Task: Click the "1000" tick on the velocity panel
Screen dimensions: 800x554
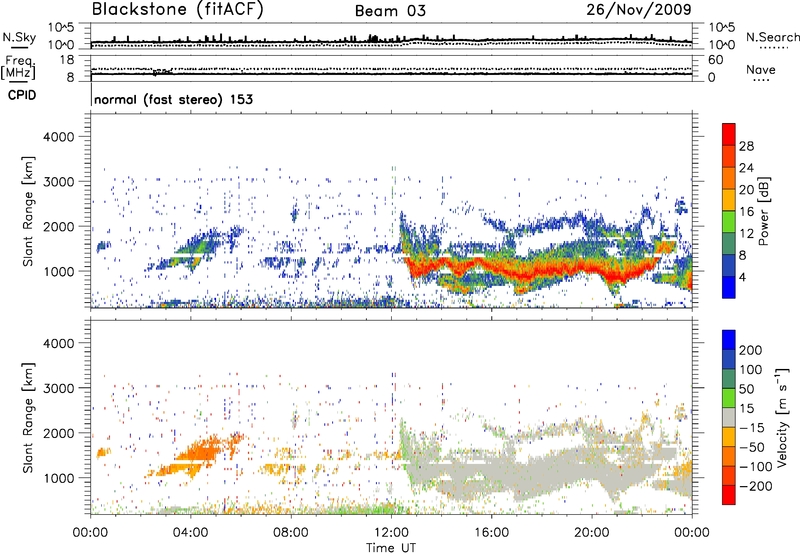Action: 58,478
